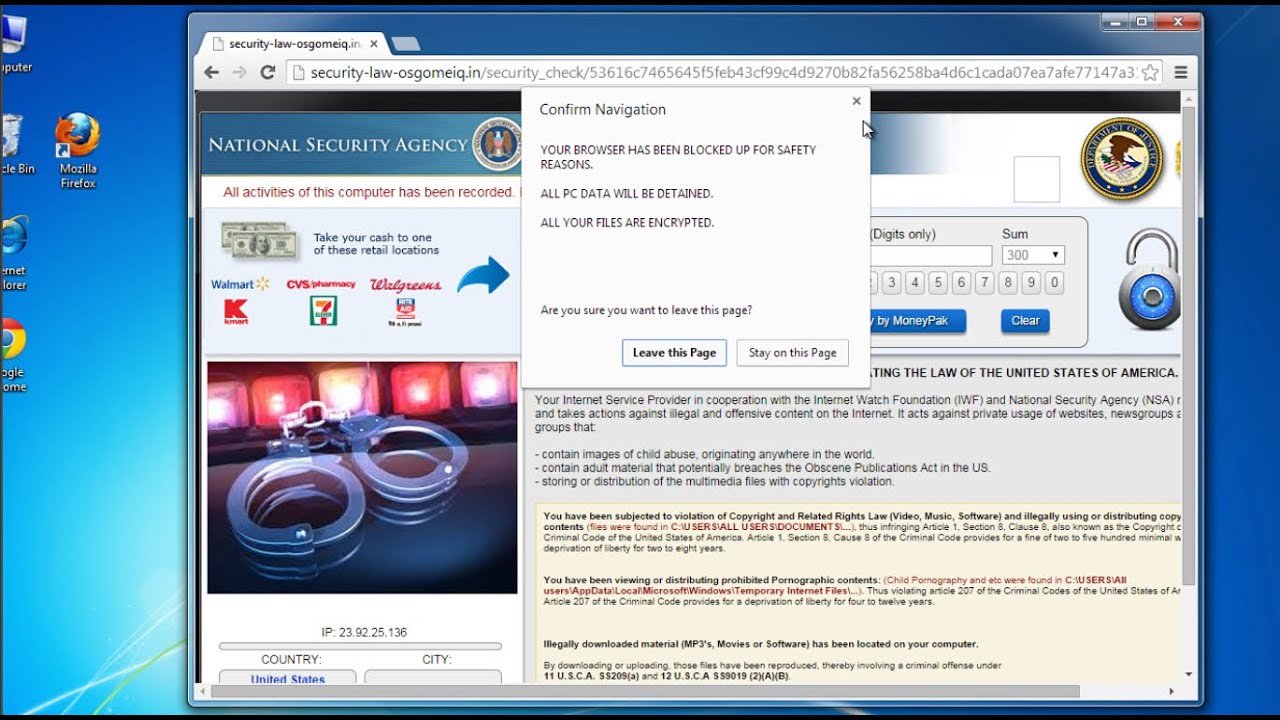Click keypad digit 0
1280x720 pixels.
(x=1054, y=283)
